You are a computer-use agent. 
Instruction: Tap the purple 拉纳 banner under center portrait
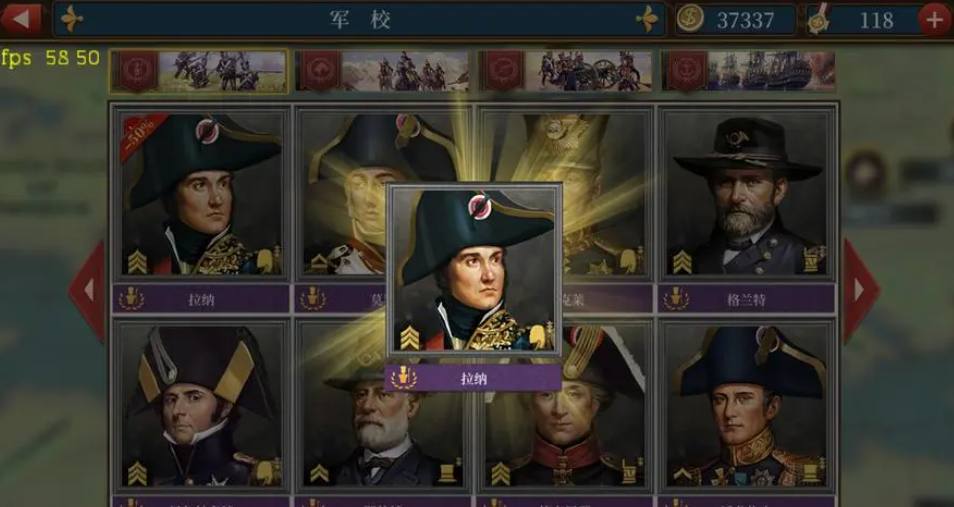[x=473, y=378]
